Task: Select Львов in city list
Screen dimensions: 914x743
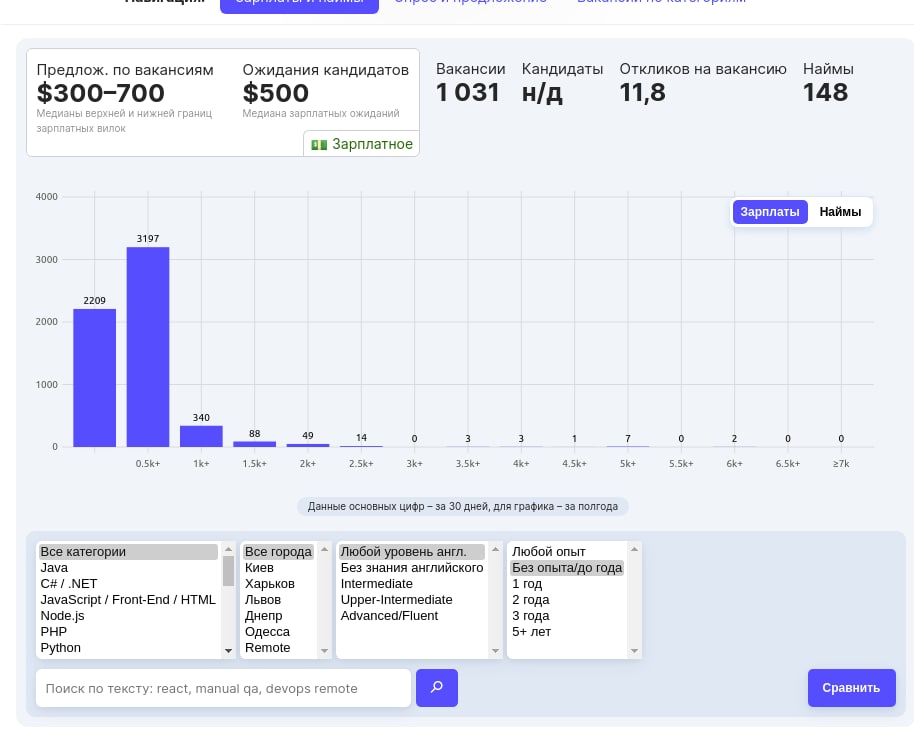Action: pos(279,600)
